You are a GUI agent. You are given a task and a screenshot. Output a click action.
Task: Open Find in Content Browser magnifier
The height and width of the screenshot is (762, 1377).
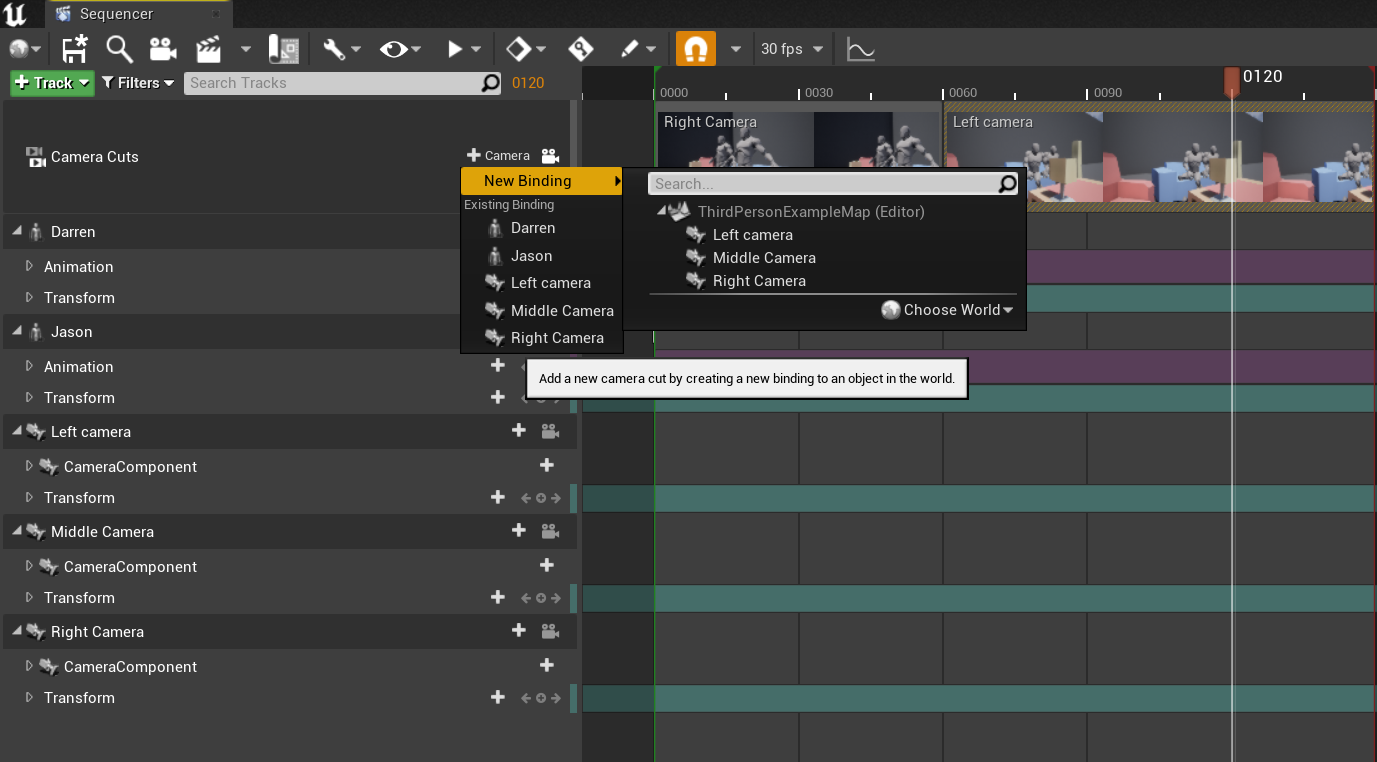(x=120, y=49)
